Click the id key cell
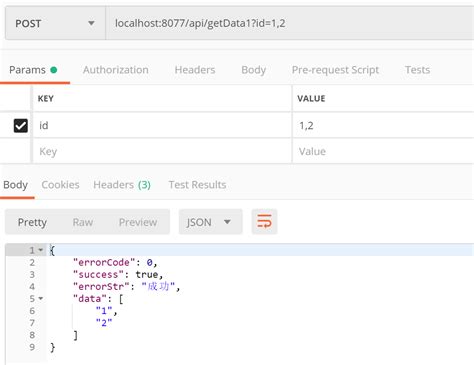 point(162,125)
